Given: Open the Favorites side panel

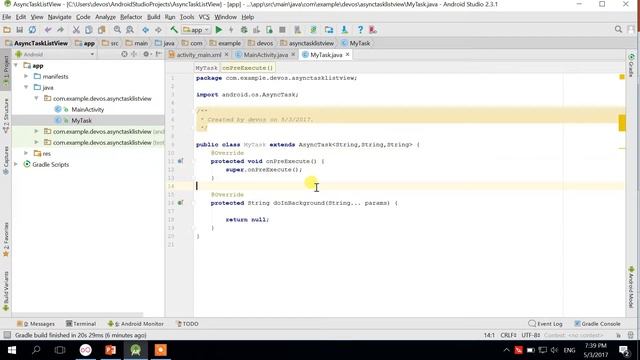Looking at the screenshot, I should [x=6, y=240].
